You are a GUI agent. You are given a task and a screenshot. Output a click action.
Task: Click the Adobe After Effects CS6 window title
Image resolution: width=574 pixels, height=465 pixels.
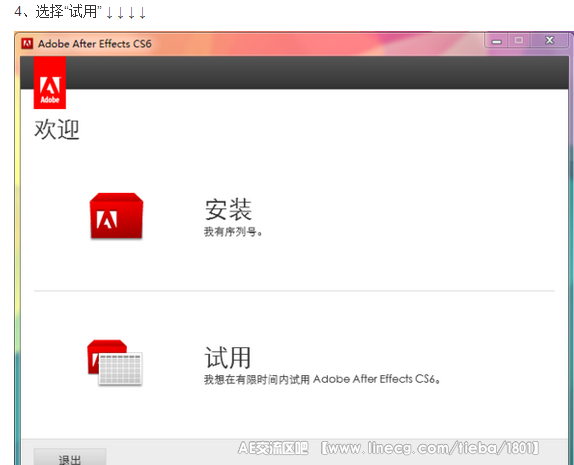(94, 44)
